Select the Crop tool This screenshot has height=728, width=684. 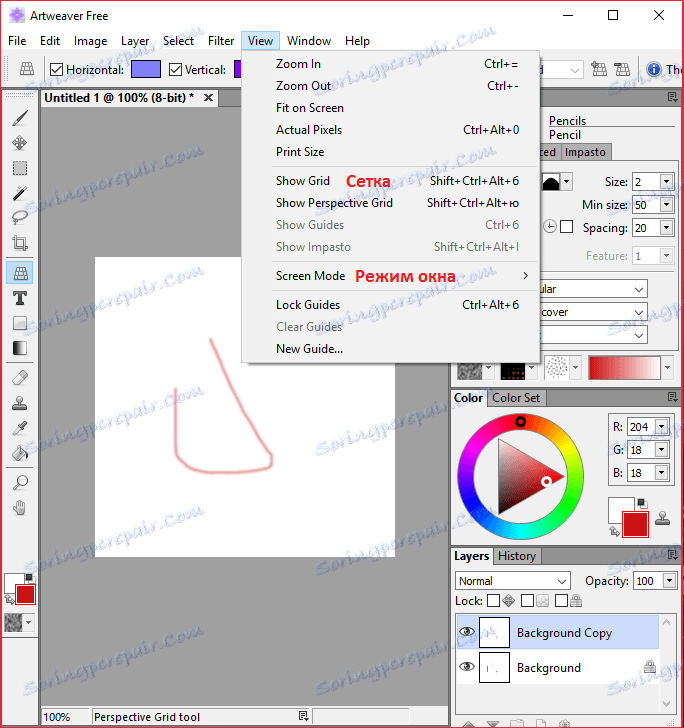(x=20, y=243)
